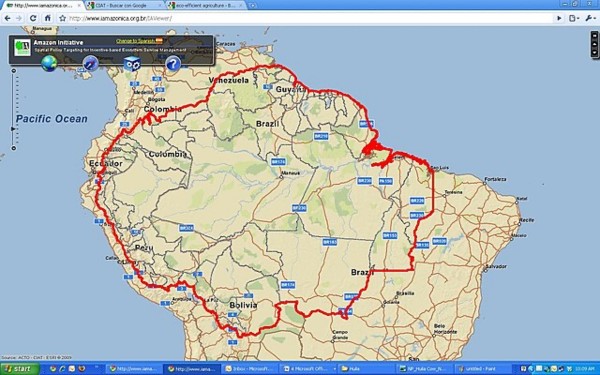Open the Windows start button
The height and width of the screenshot is (375, 600).
[20, 369]
